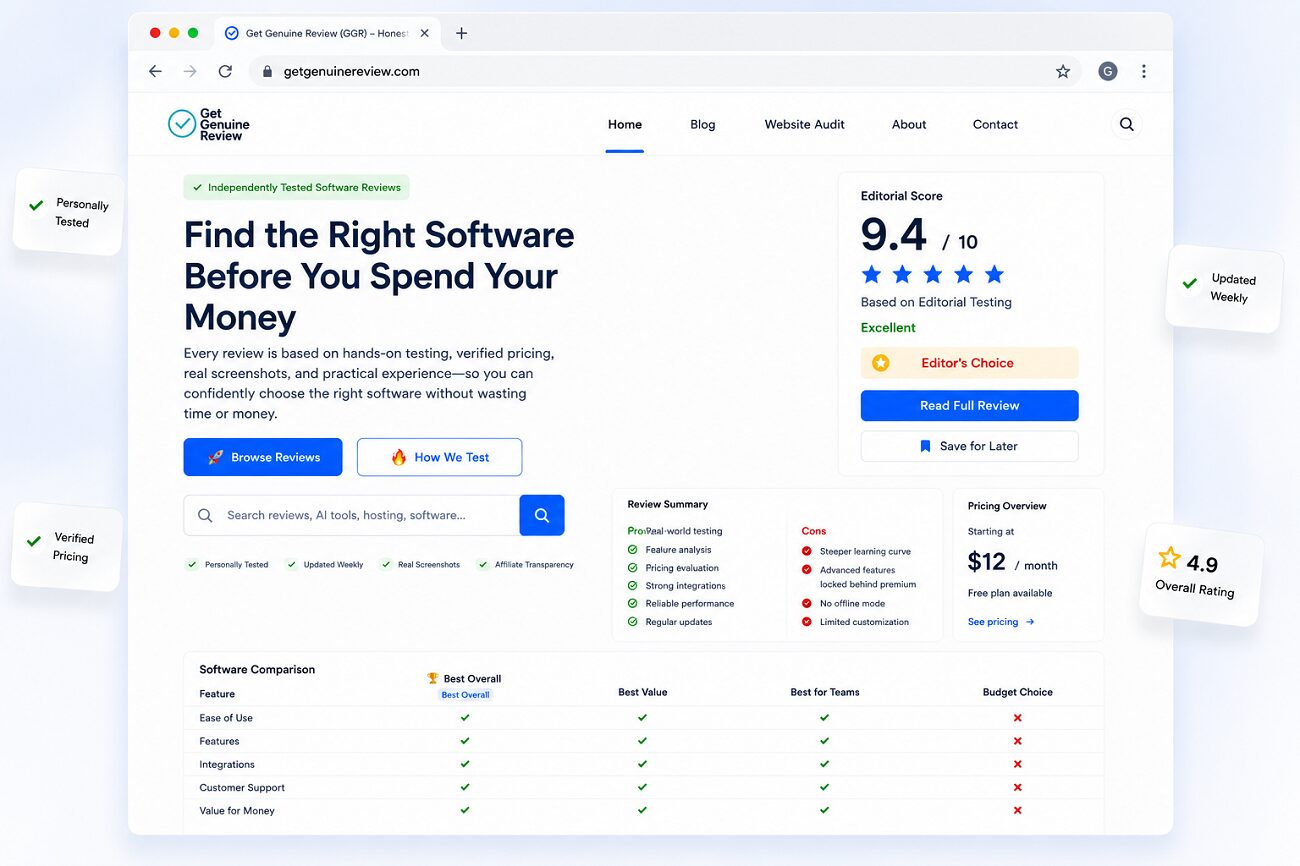Click the Get Genuine Review logo

pyautogui.click(x=209, y=124)
